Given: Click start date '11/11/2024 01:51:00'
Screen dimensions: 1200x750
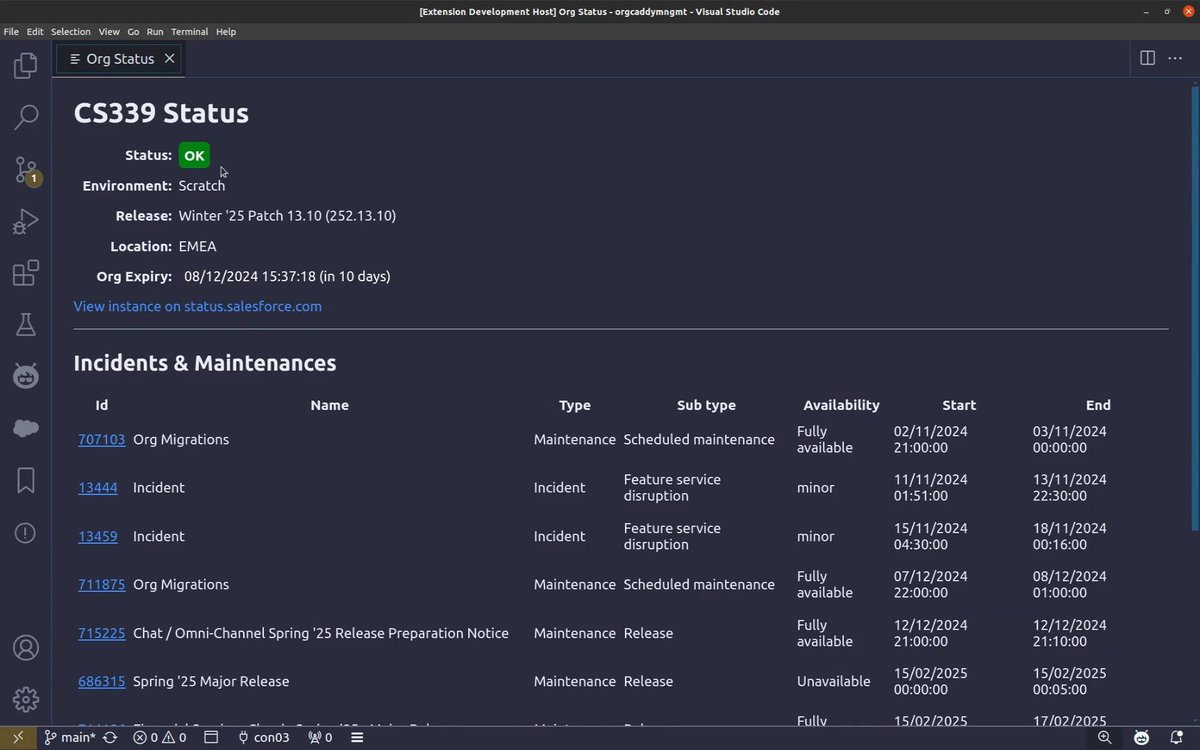Looking at the screenshot, I should click(x=931, y=487).
